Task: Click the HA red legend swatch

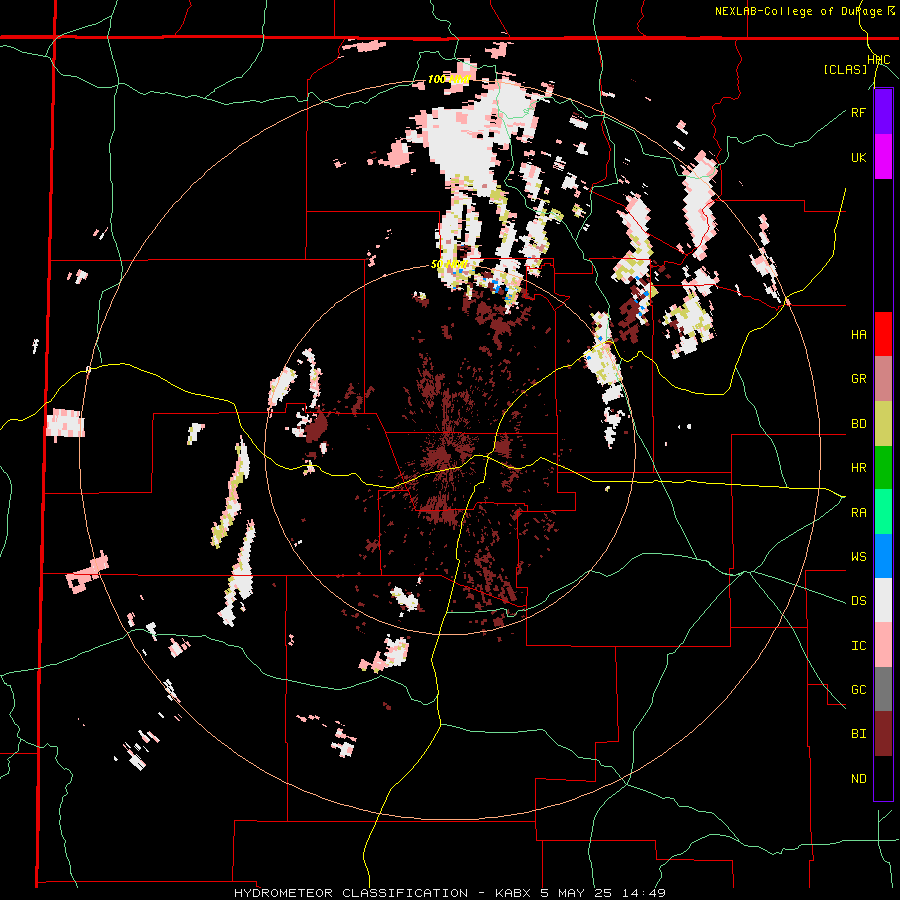Action: (883, 334)
